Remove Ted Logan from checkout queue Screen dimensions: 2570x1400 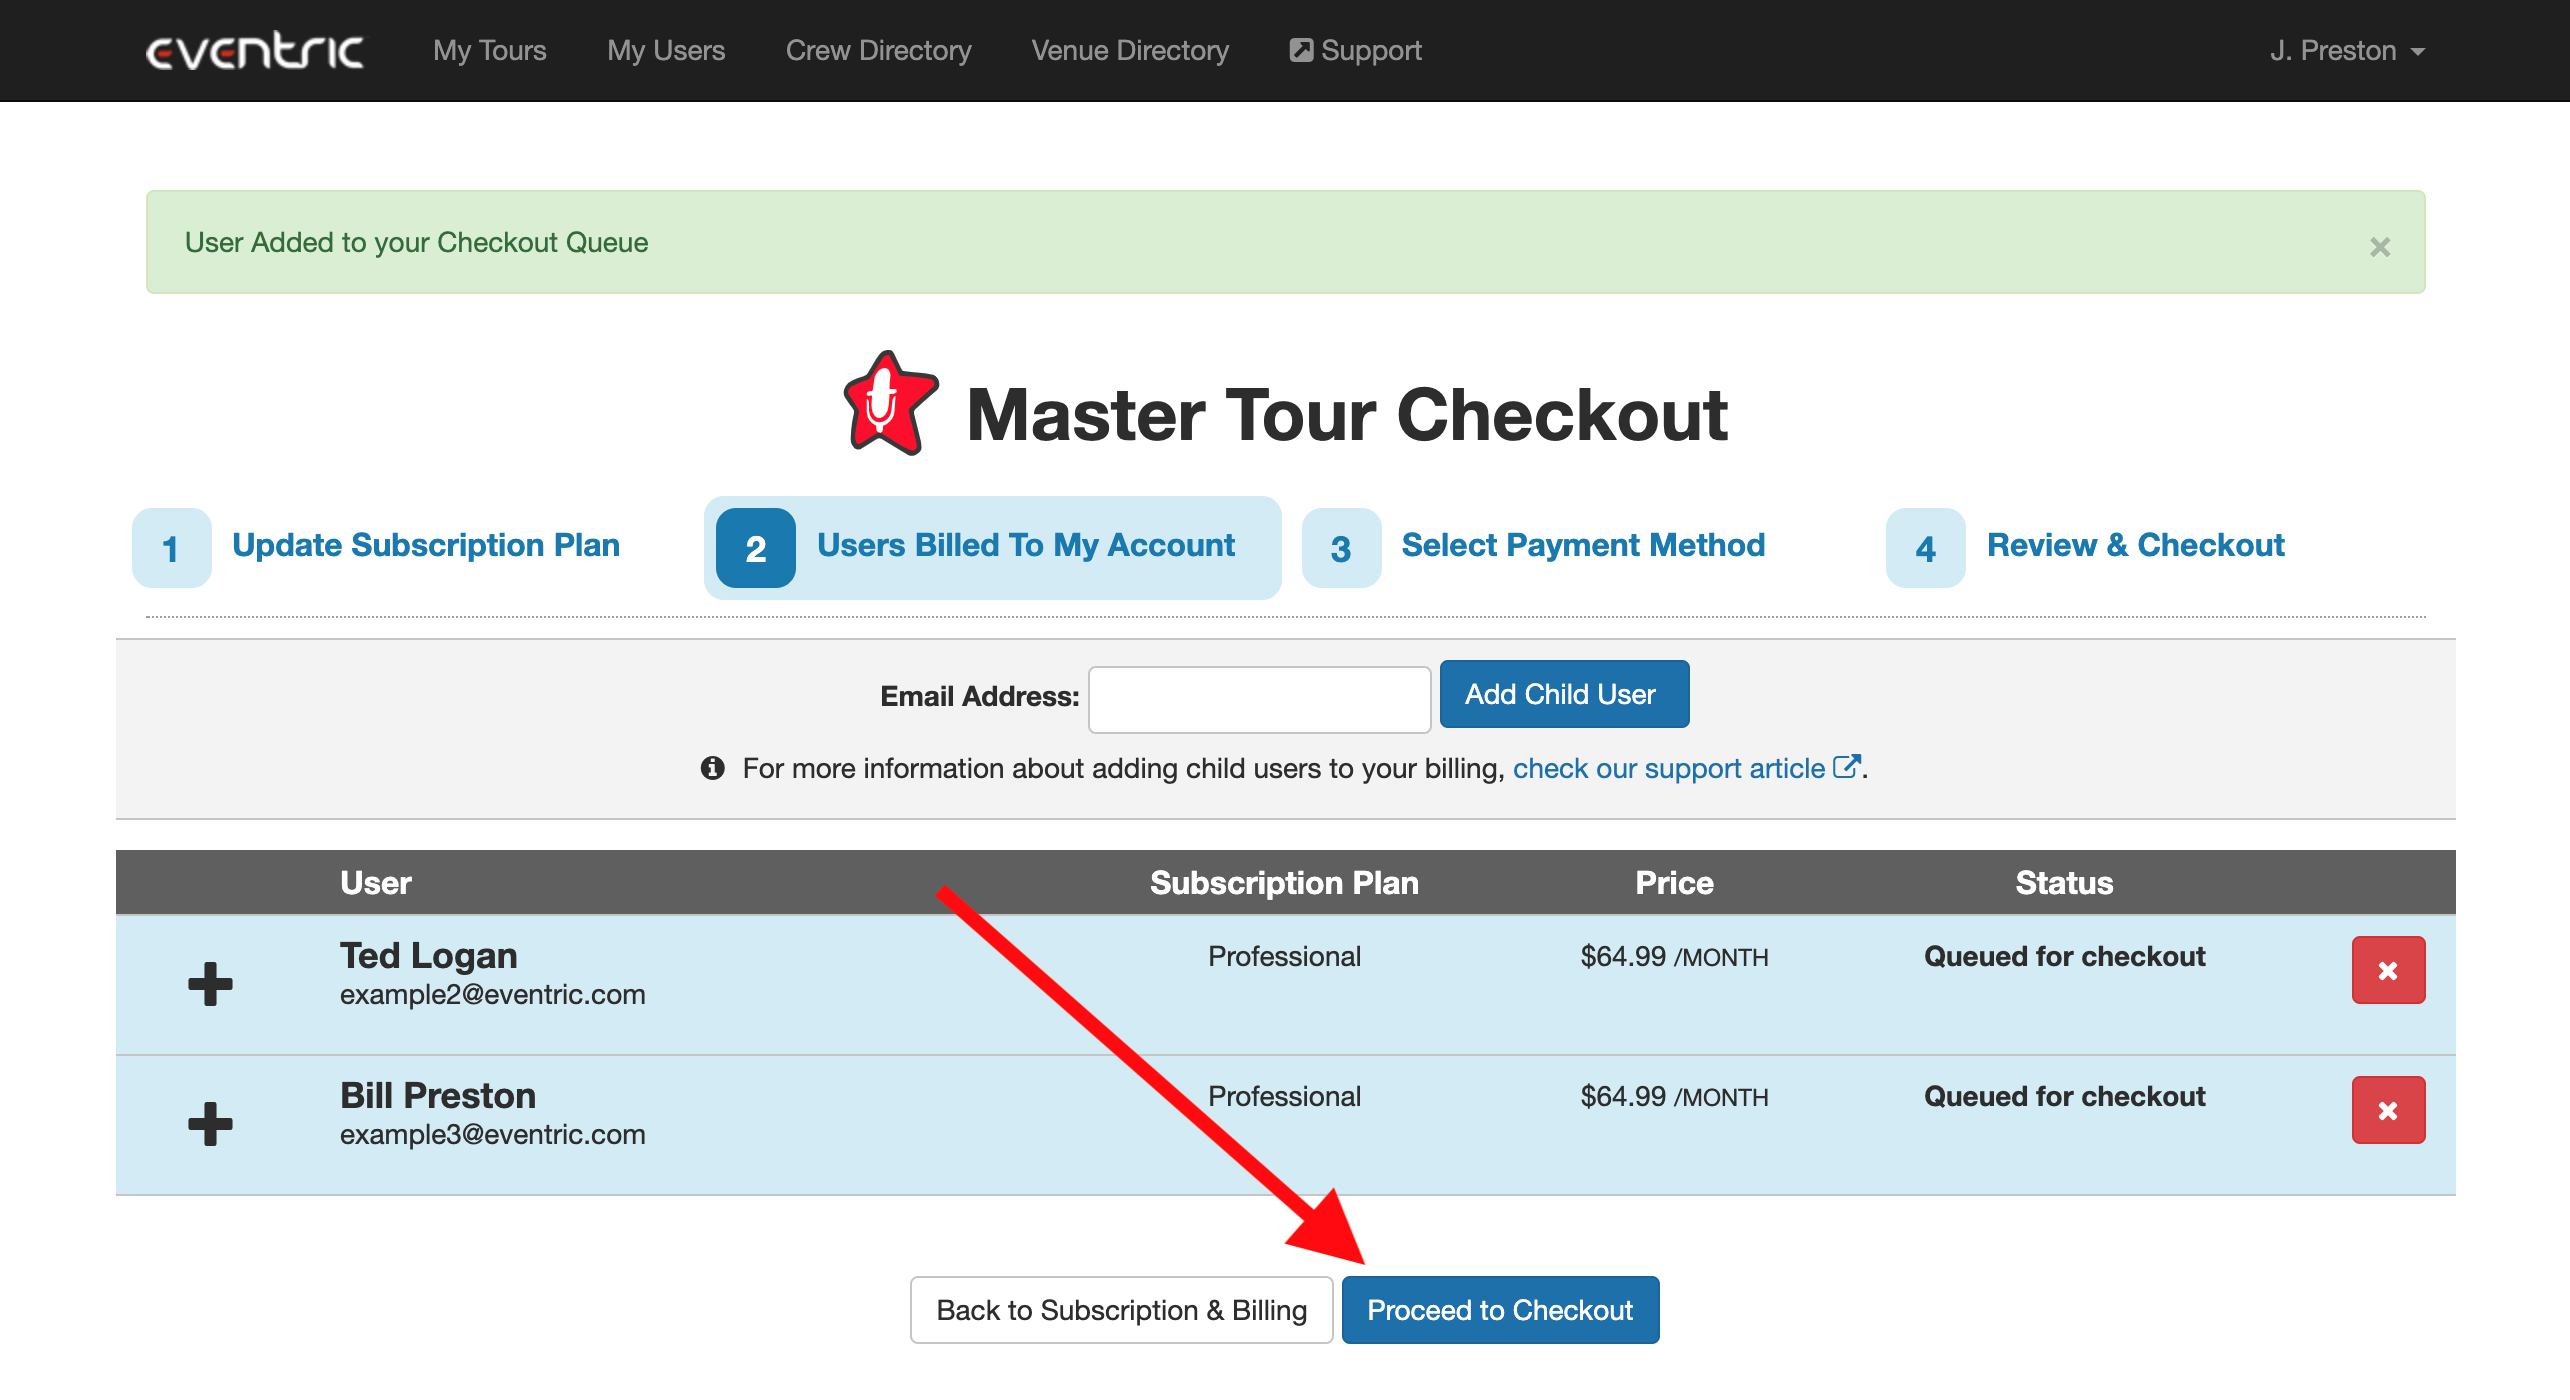tap(2388, 970)
